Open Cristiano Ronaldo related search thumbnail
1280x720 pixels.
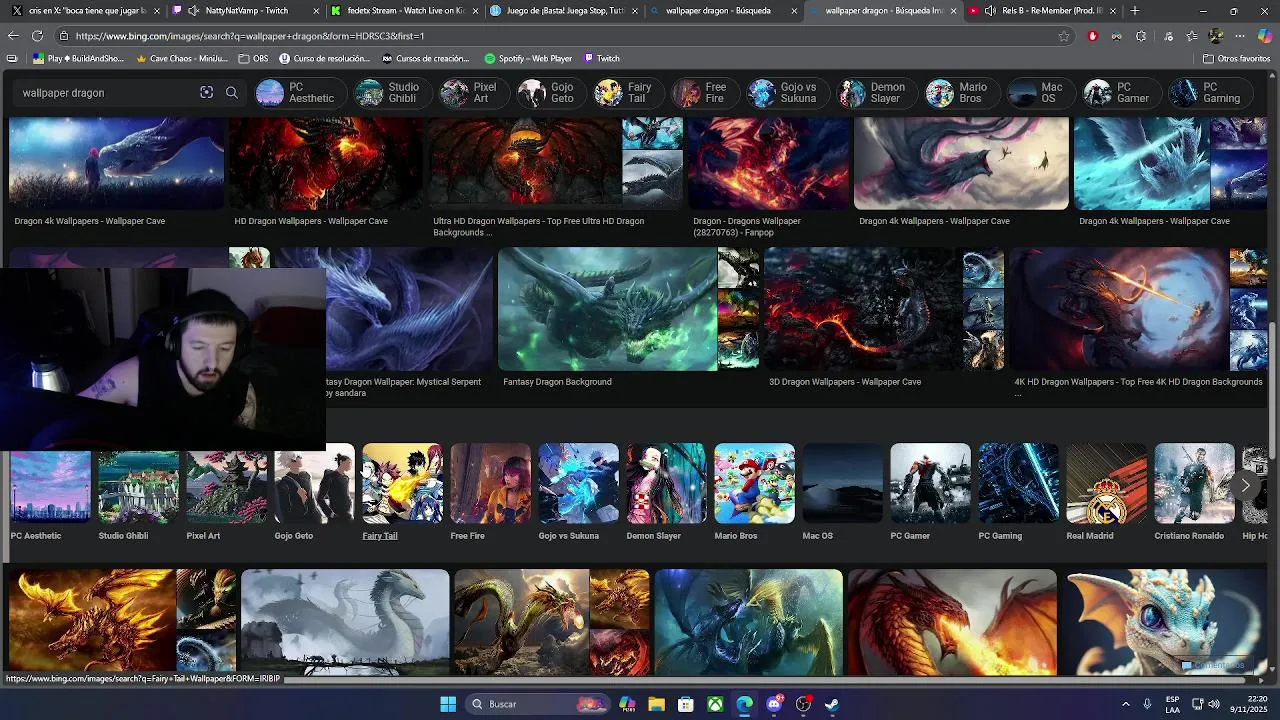coord(1194,484)
